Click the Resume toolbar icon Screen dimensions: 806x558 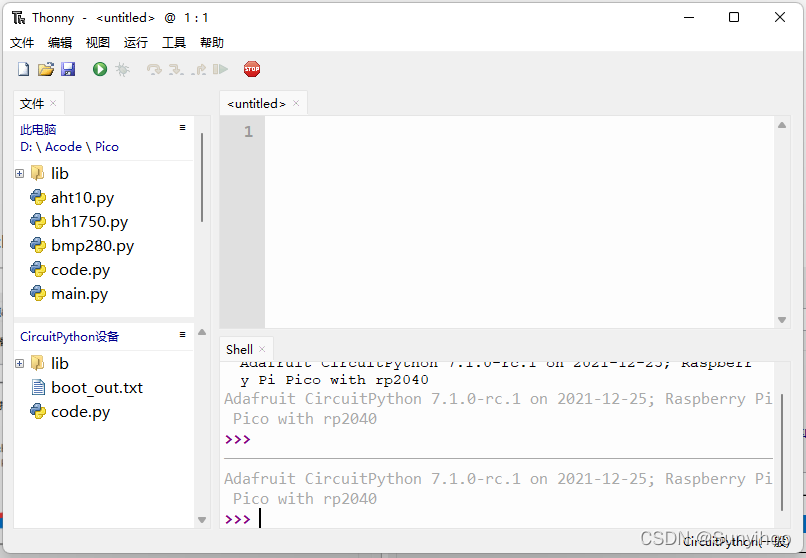(x=221, y=69)
